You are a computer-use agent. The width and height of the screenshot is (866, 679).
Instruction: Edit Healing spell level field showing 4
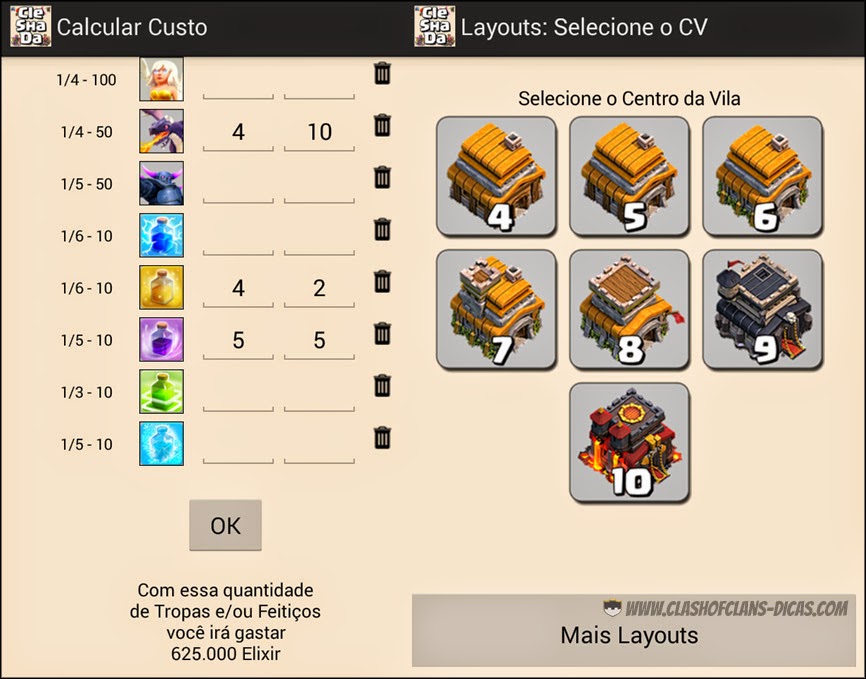coord(238,289)
